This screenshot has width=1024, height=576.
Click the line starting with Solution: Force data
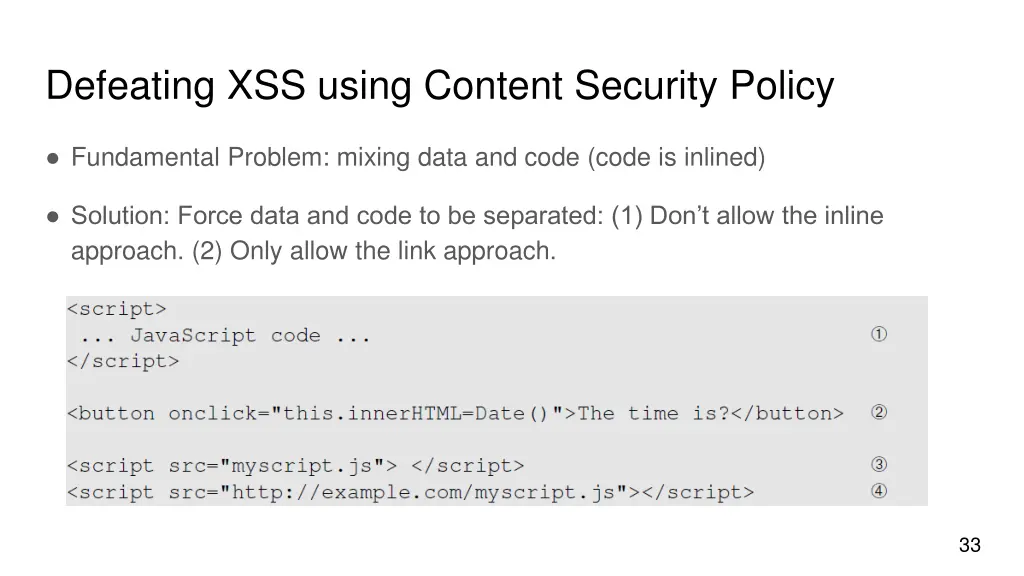pyautogui.click(x=477, y=216)
